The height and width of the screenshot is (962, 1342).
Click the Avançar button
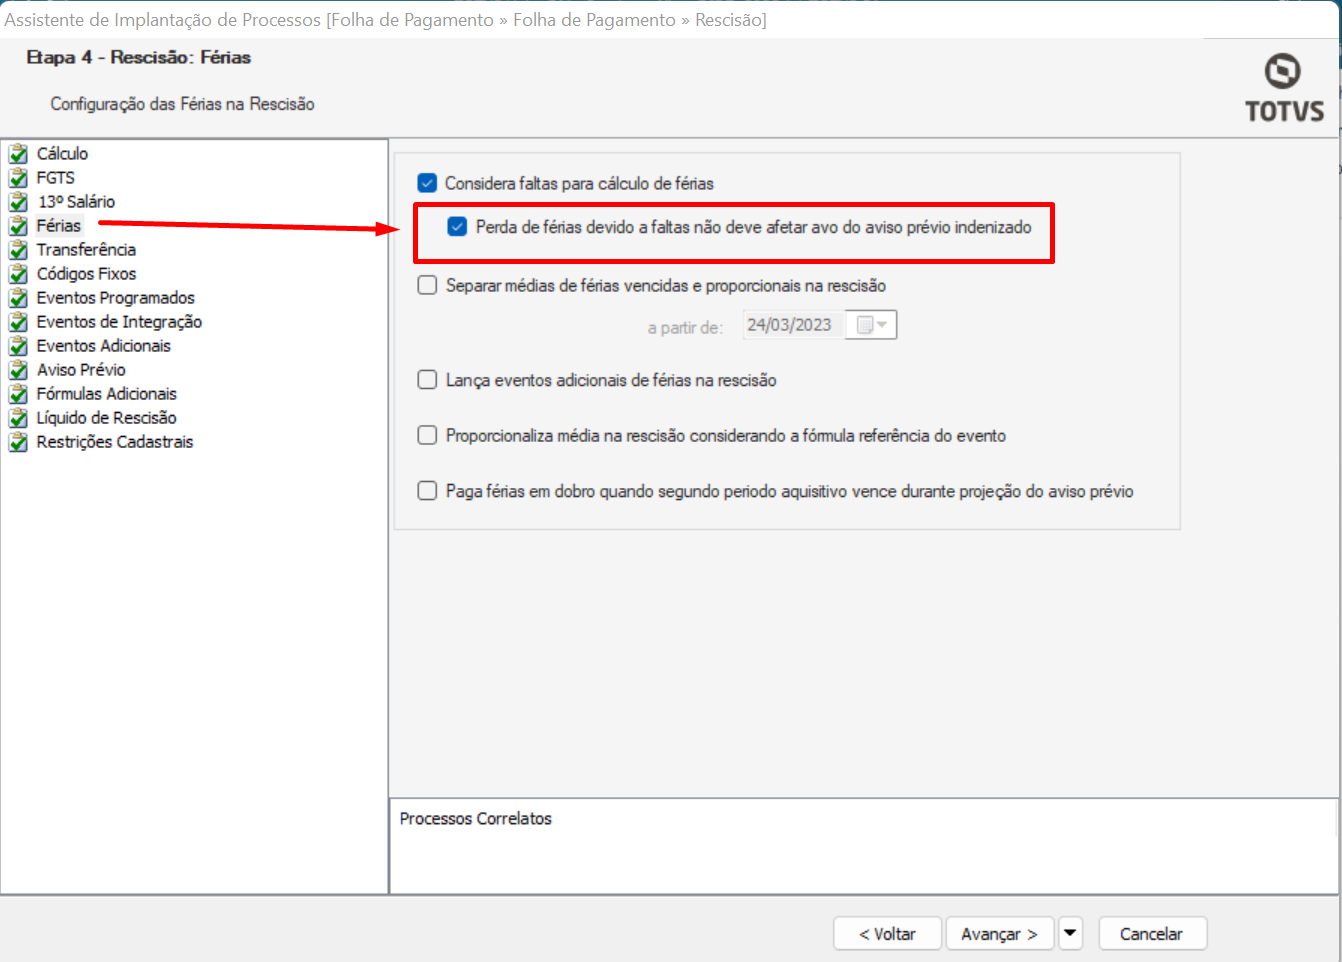click(999, 933)
